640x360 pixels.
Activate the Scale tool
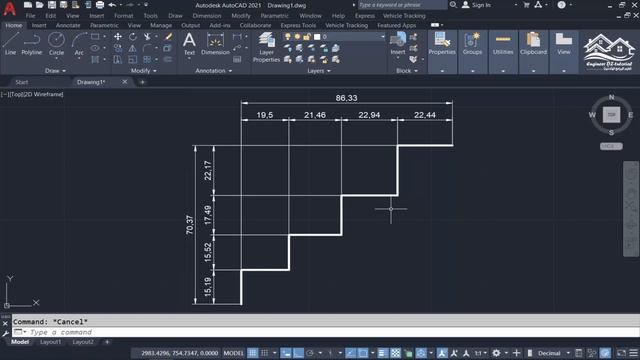(133, 60)
